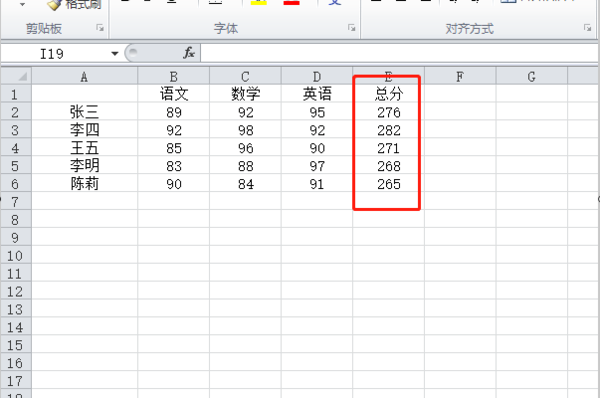Image resolution: width=600 pixels, height=398 pixels.
Task: Expand the Name Box dropdown arrow
Action: click(x=114, y=54)
